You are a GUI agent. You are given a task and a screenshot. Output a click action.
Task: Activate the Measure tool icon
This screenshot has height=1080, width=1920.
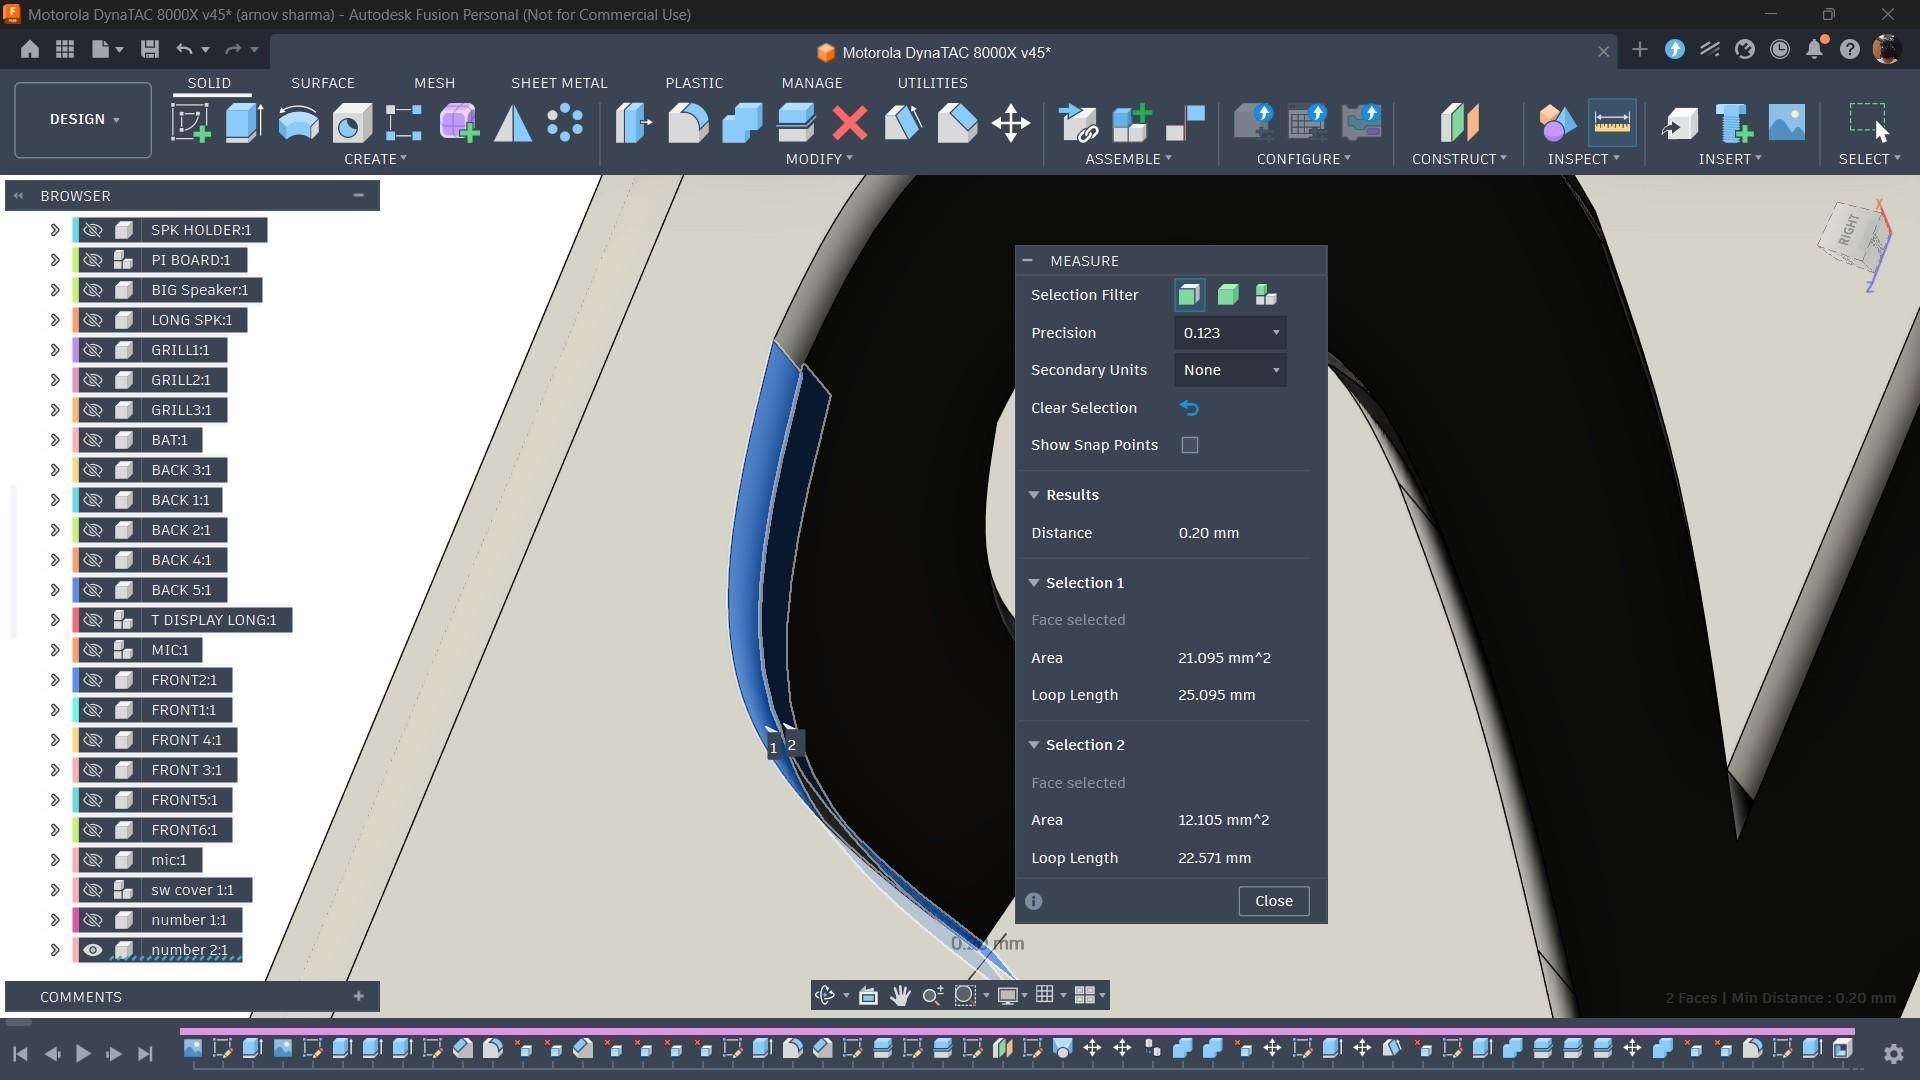[1611, 123]
